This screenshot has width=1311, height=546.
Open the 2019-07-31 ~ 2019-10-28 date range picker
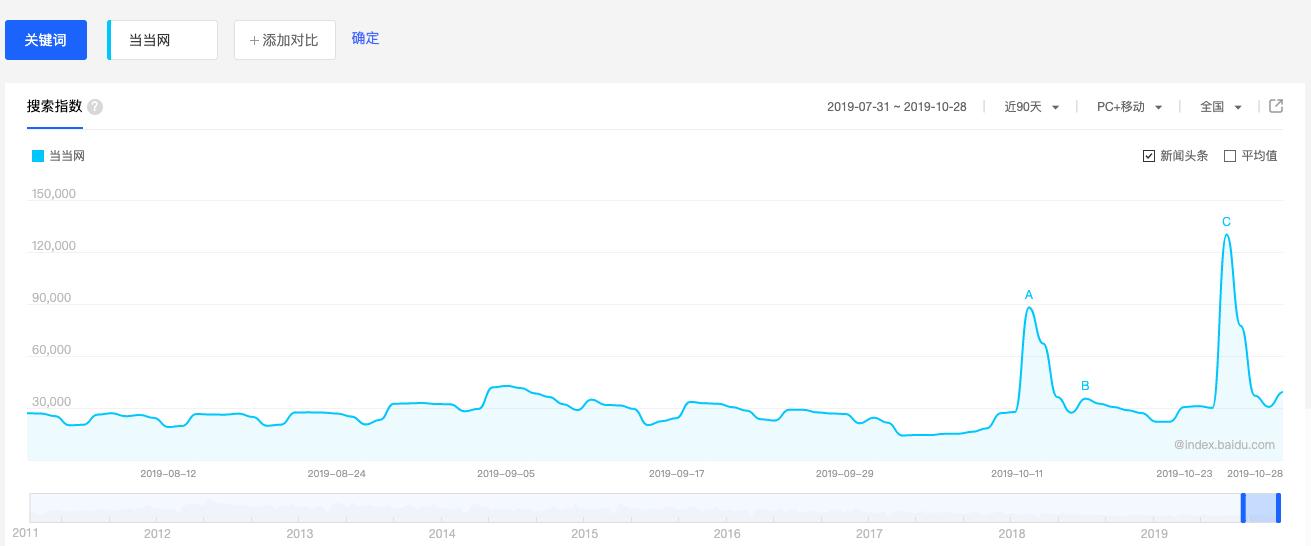pyautogui.click(x=896, y=107)
